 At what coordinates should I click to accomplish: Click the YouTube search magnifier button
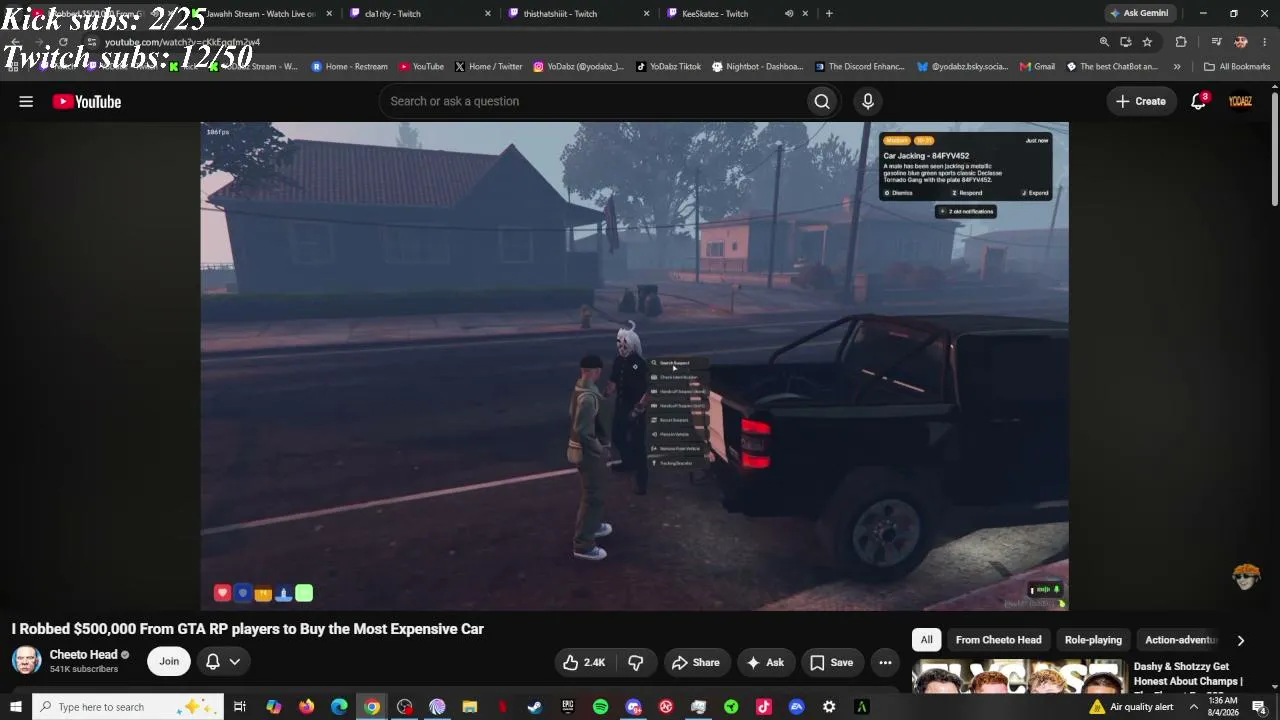tap(822, 101)
